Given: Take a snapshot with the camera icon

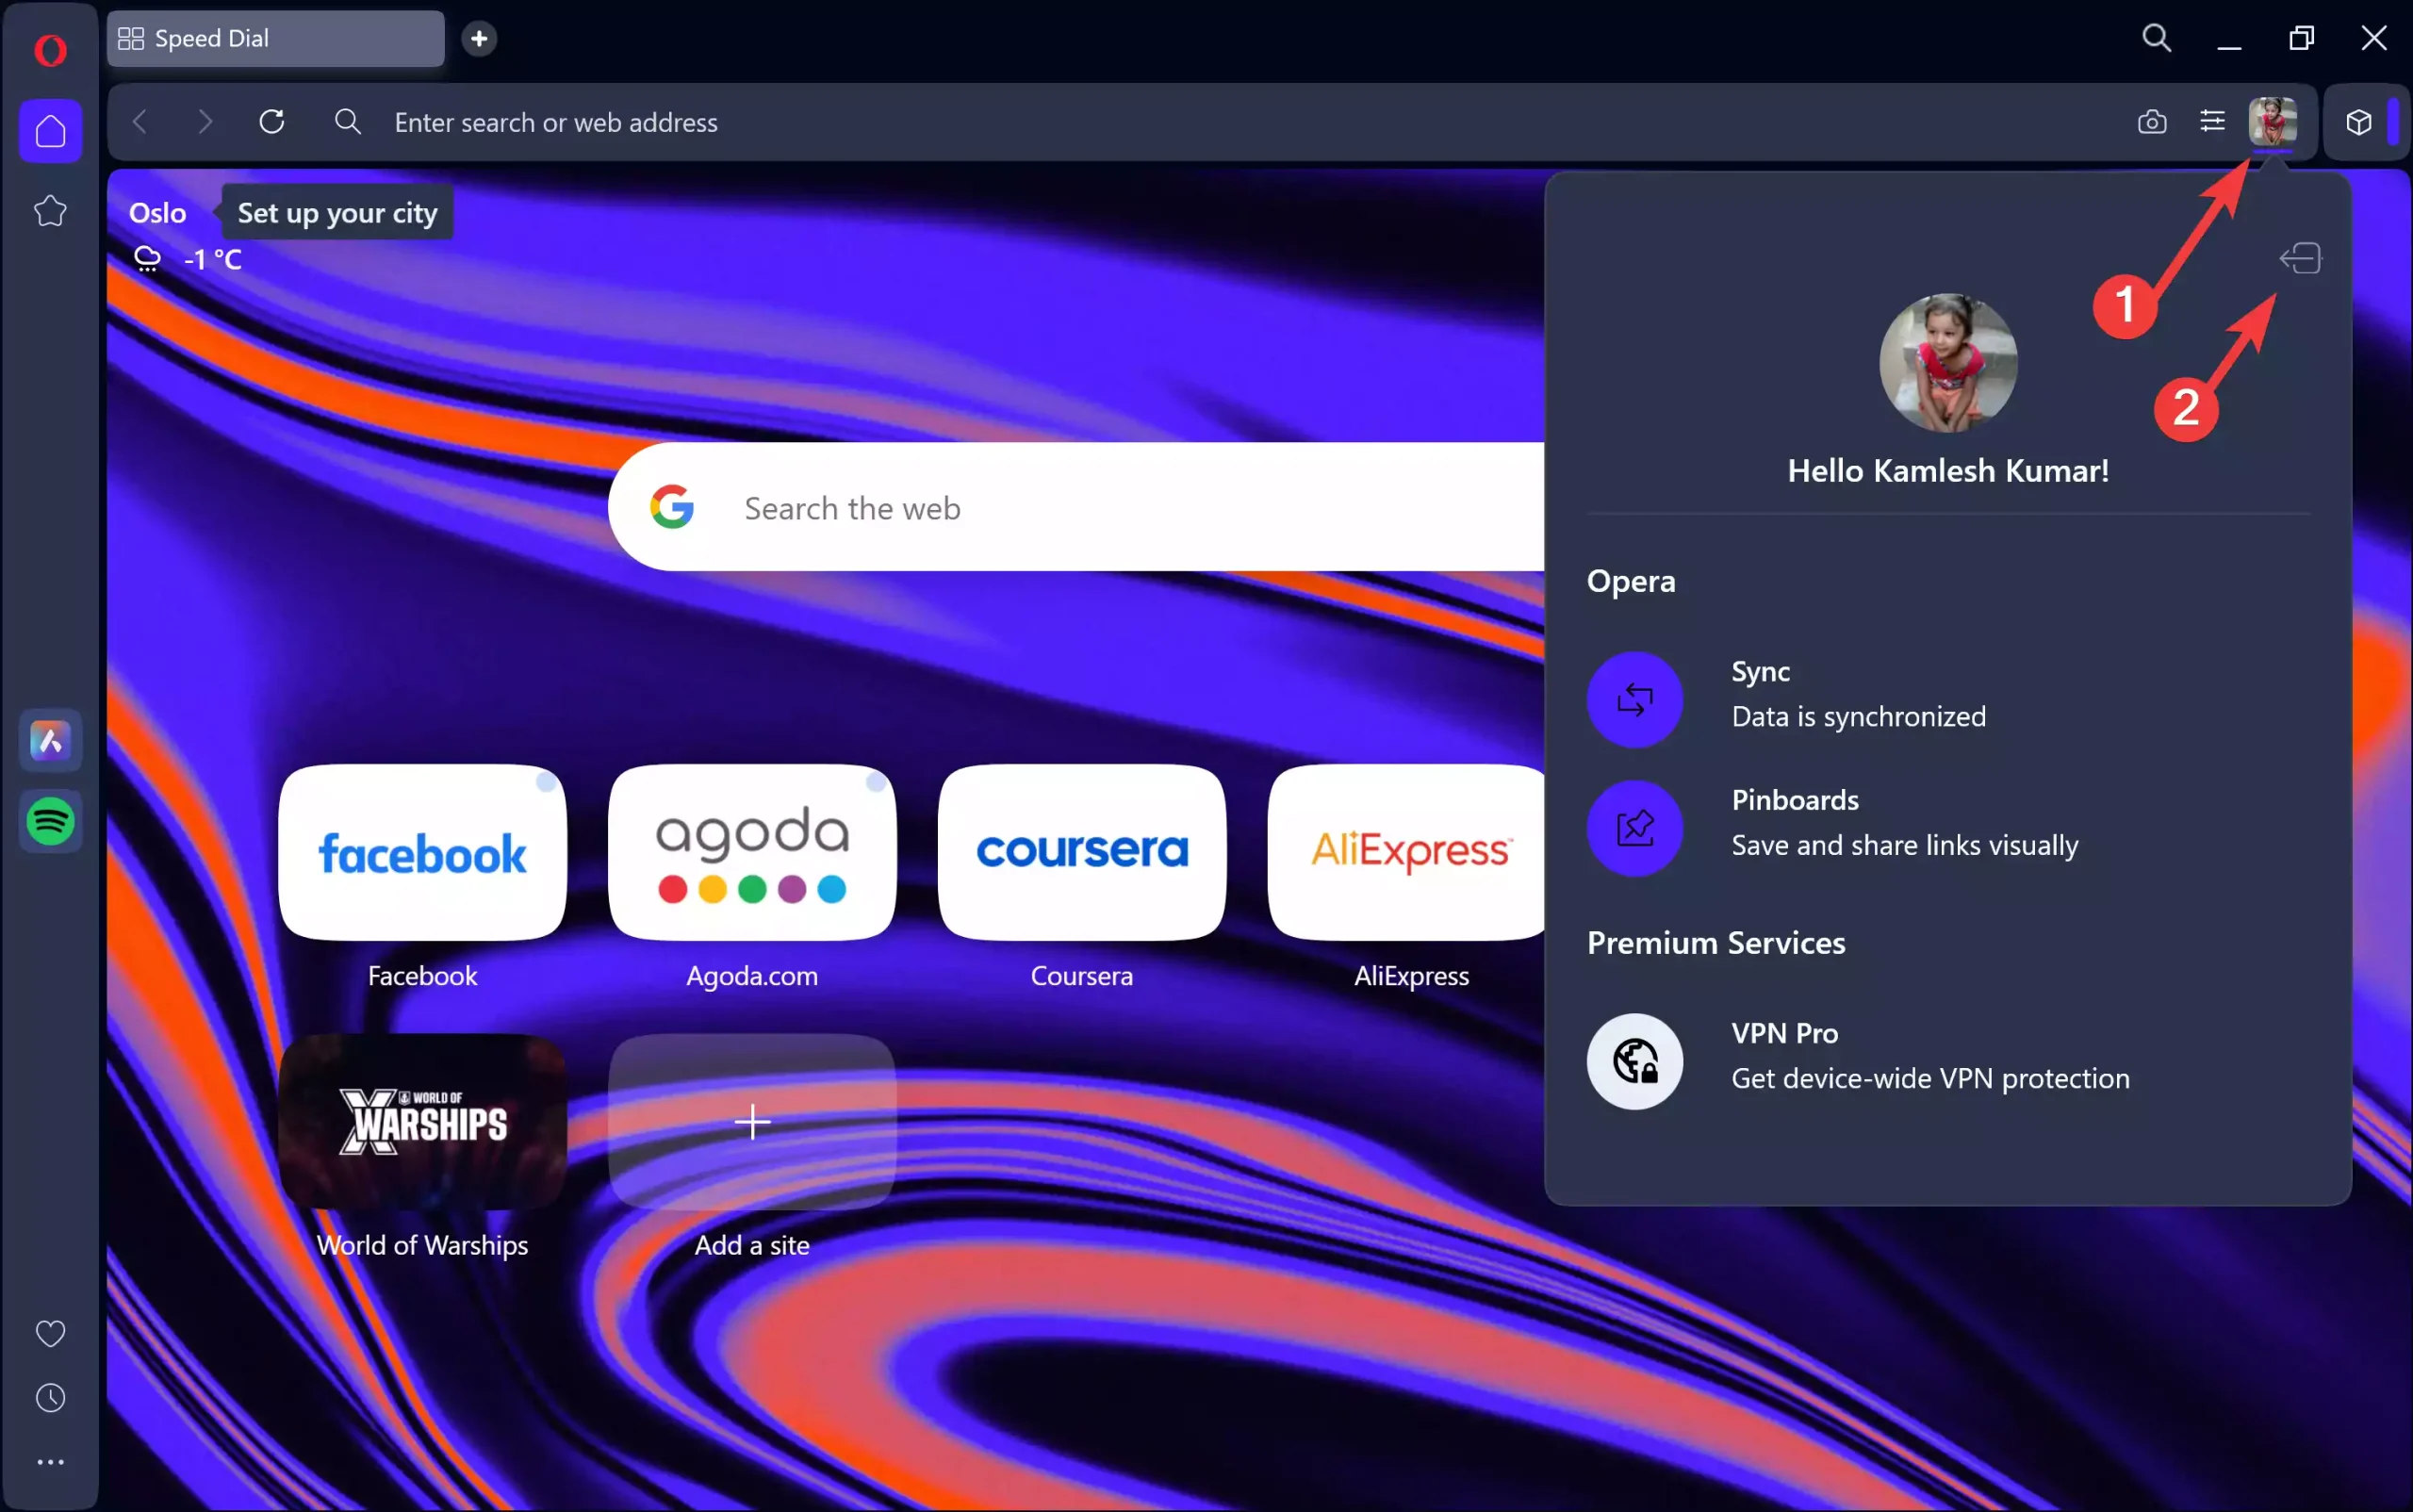Looking at the screenshot, I should 2152,121.
